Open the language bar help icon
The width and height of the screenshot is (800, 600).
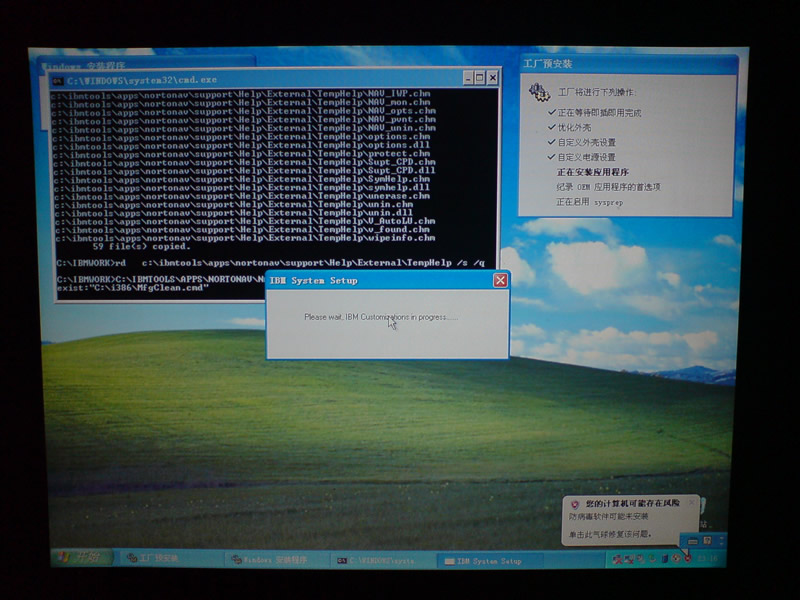pos(707,540)
